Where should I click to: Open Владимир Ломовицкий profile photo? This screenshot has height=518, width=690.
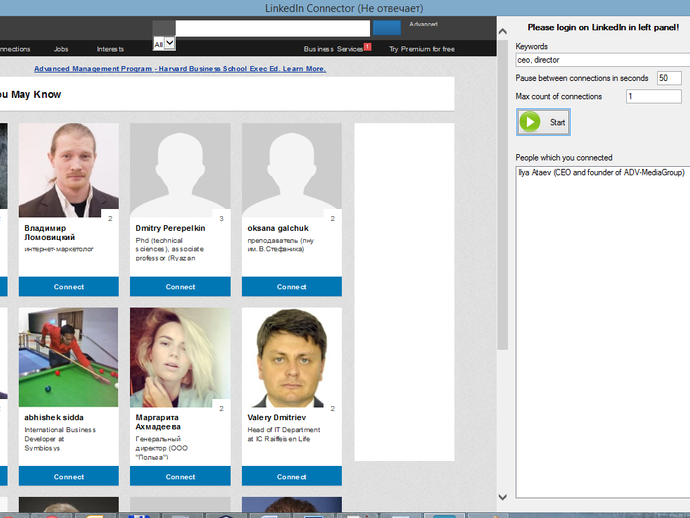pos(69,170)
